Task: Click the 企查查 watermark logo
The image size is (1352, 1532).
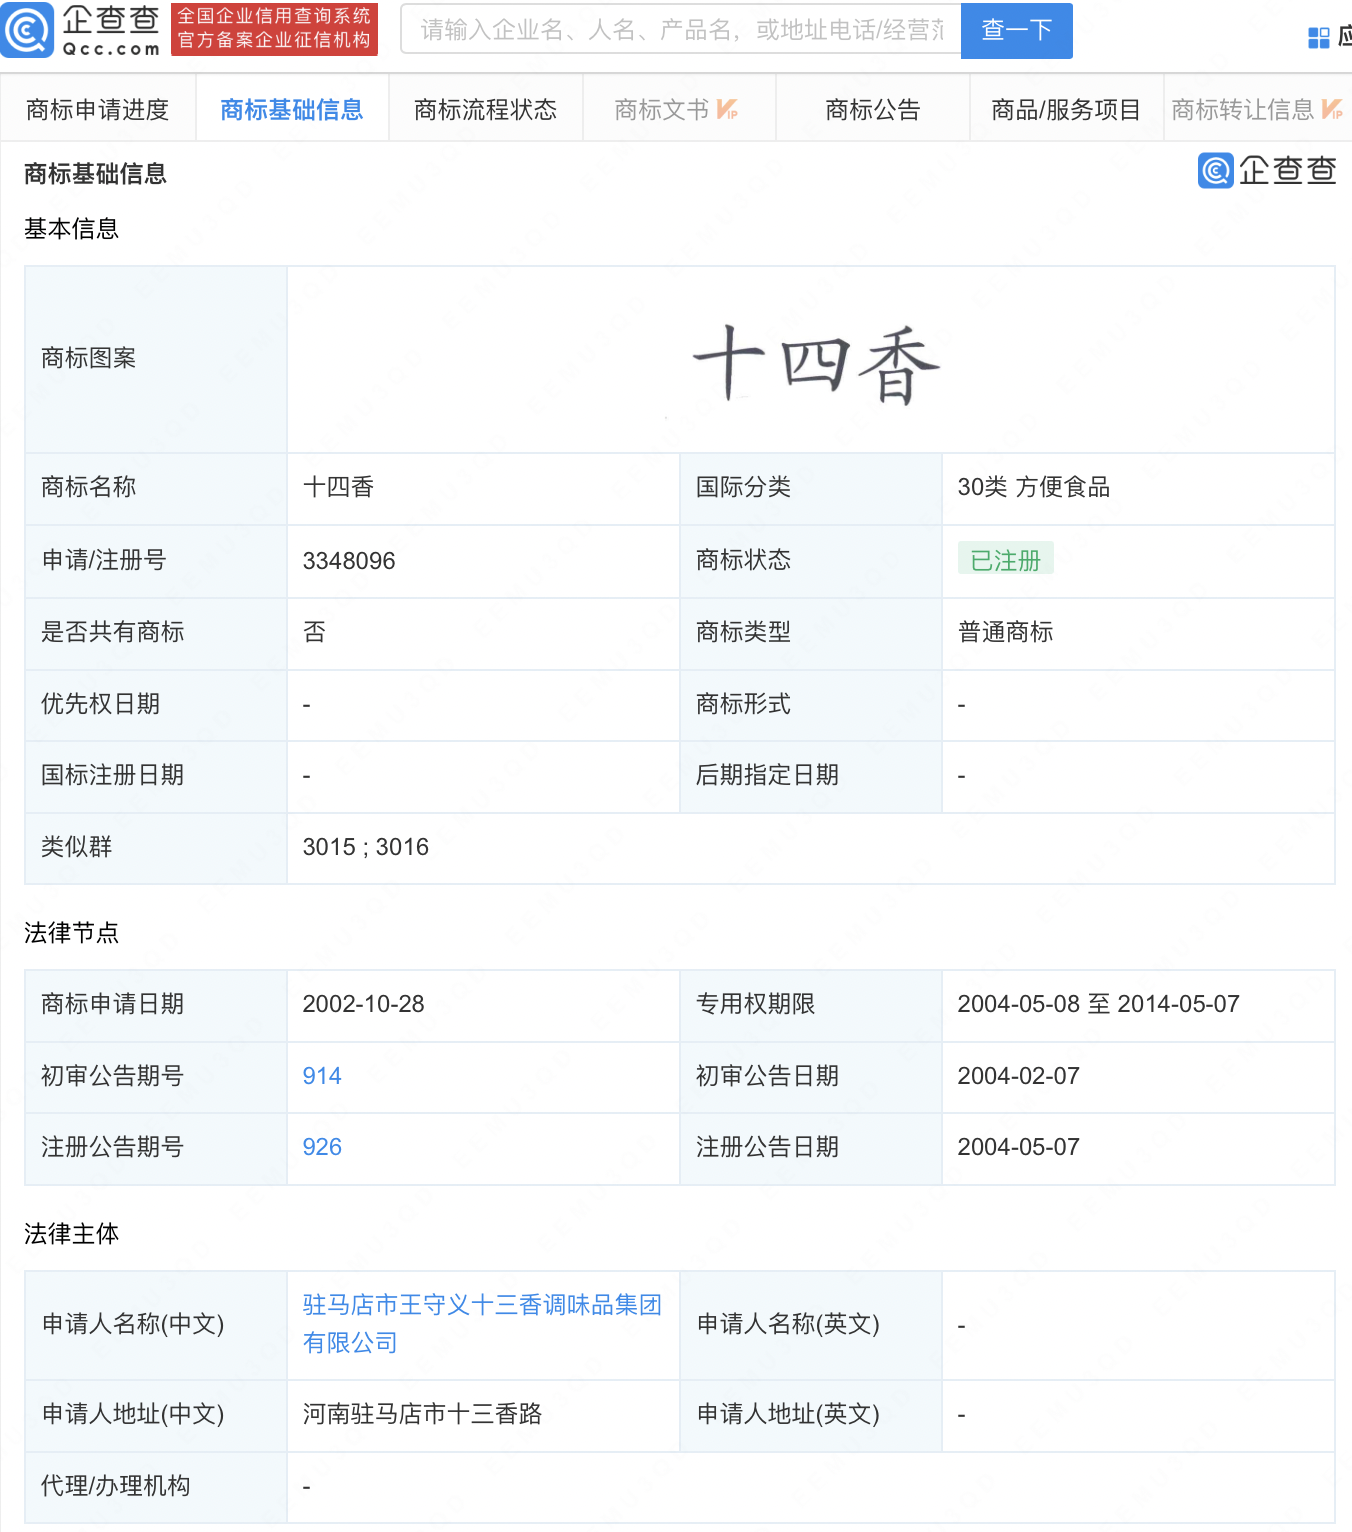Action: tap(1267, 171)
